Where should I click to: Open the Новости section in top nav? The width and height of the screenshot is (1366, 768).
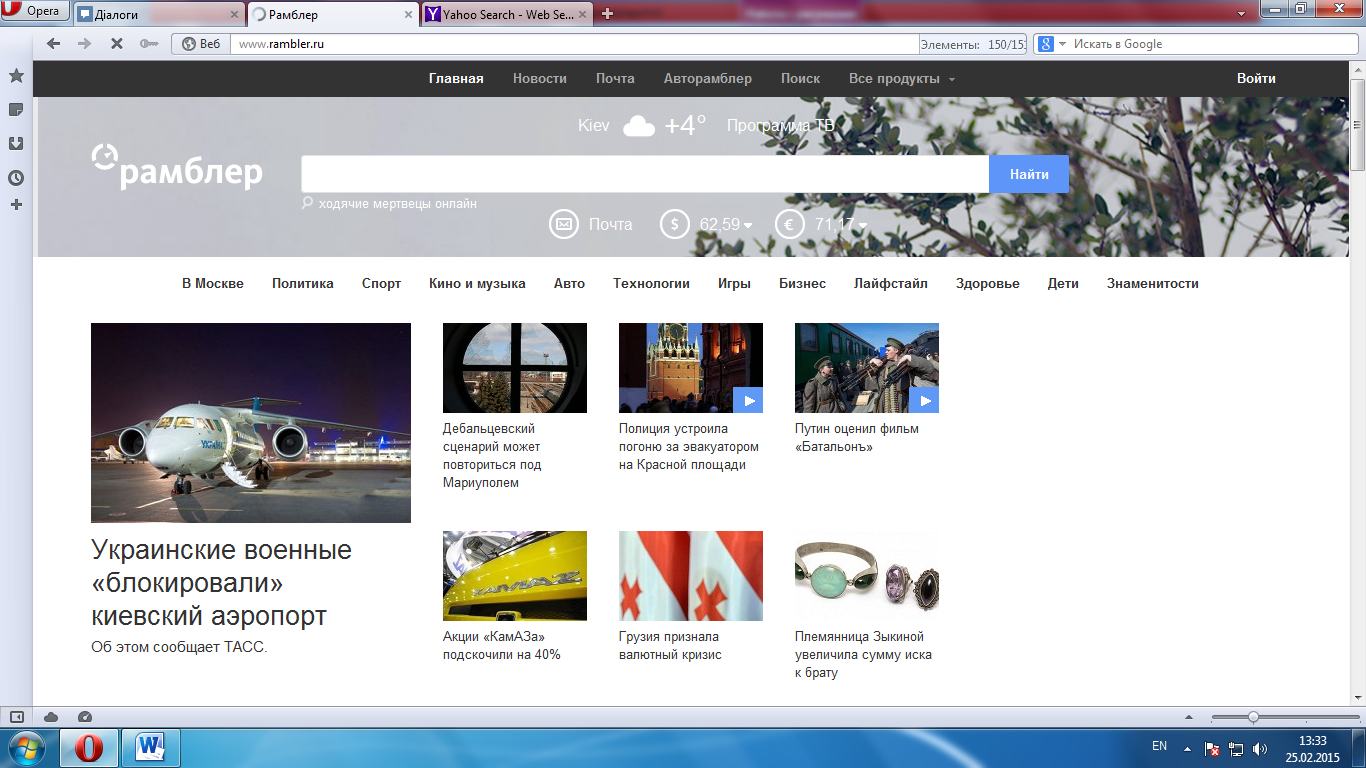[540, 79]
